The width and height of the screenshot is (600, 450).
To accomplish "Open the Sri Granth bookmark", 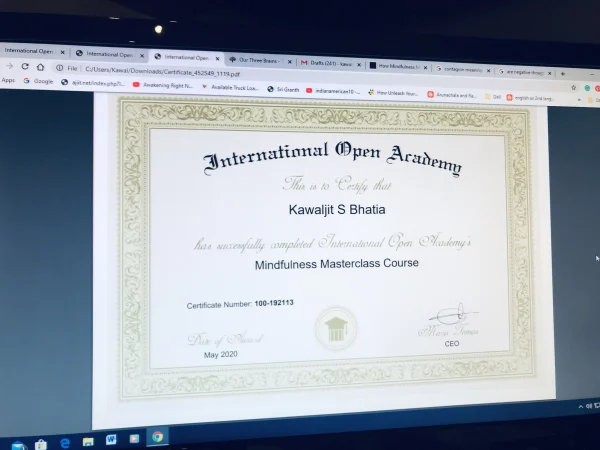I will tap(283, 90).
